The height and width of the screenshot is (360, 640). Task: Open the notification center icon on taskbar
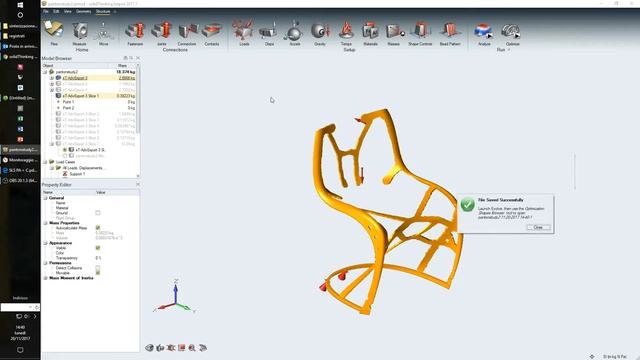pyautogui.click(x=20, y=350)
